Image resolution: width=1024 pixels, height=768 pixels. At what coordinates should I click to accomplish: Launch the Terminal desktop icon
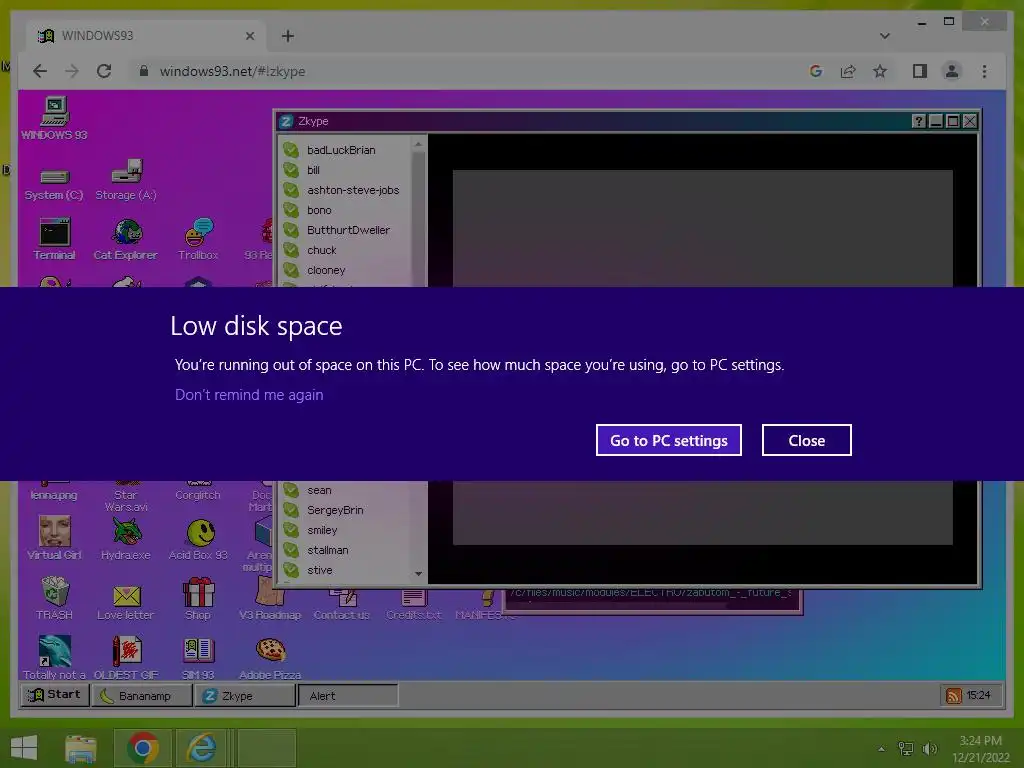coord(54,240)
